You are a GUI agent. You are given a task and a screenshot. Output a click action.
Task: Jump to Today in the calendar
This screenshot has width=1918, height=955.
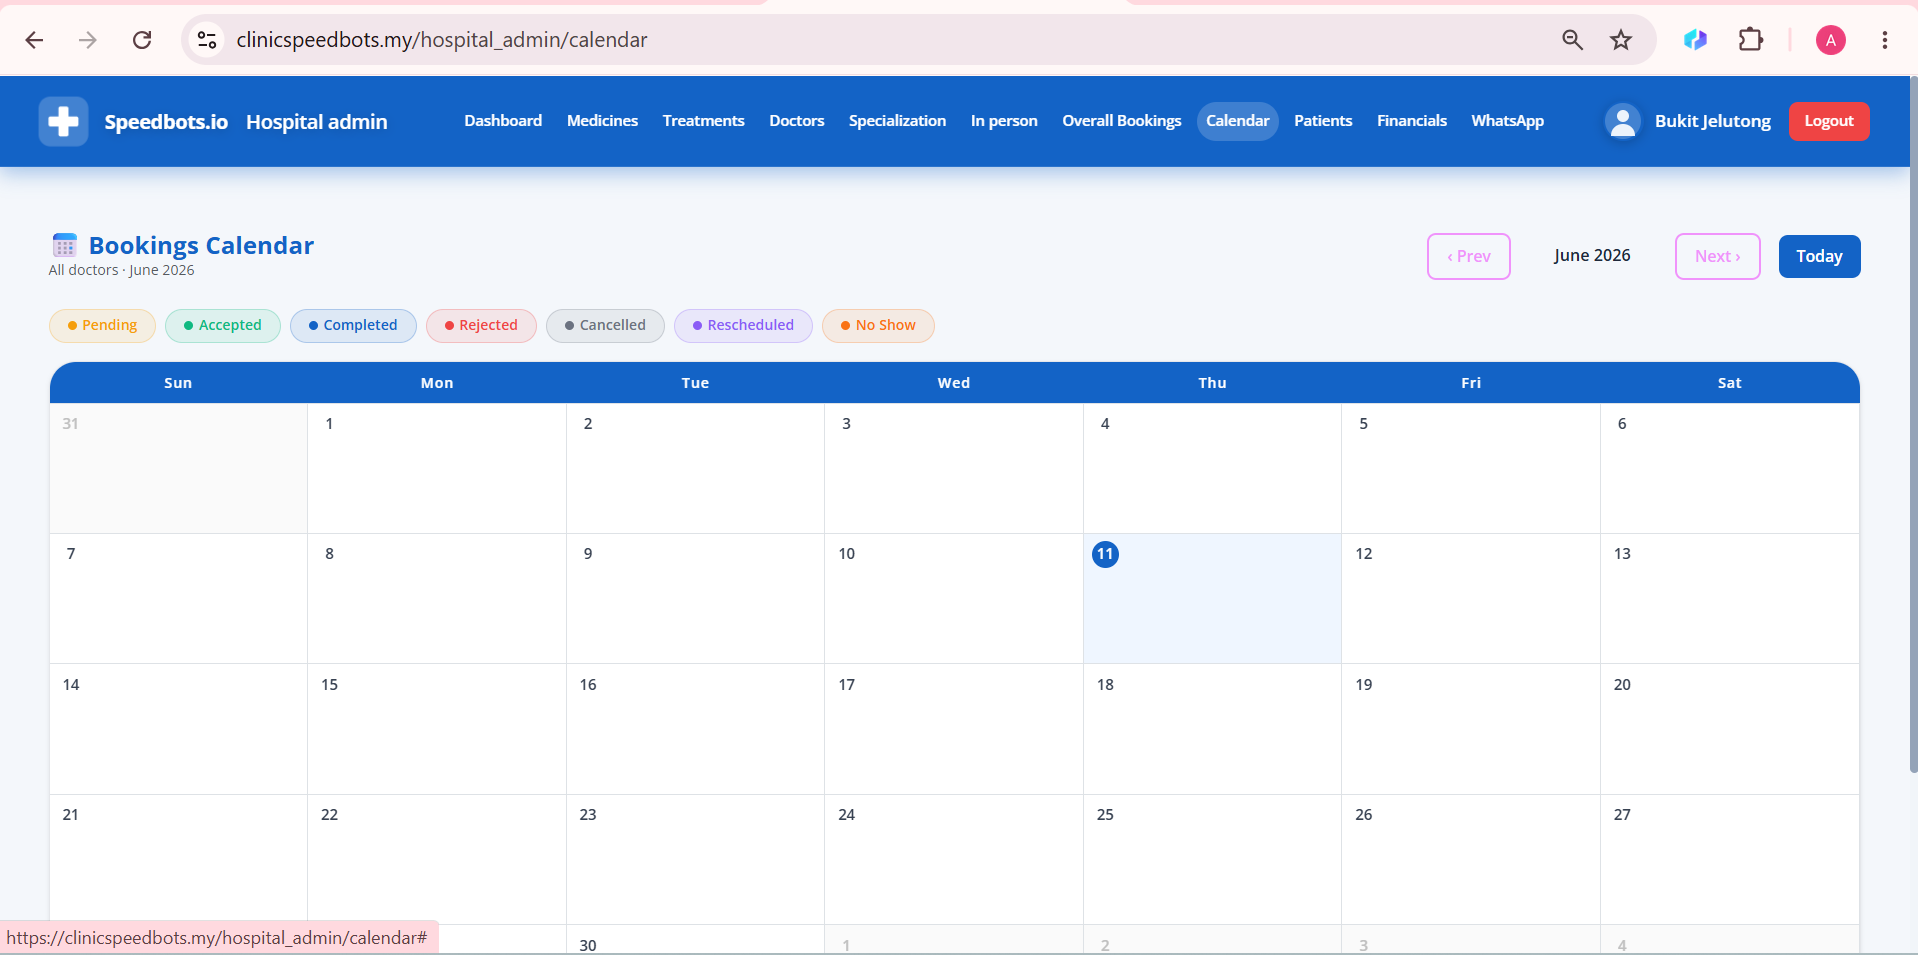click(1819, 256)
